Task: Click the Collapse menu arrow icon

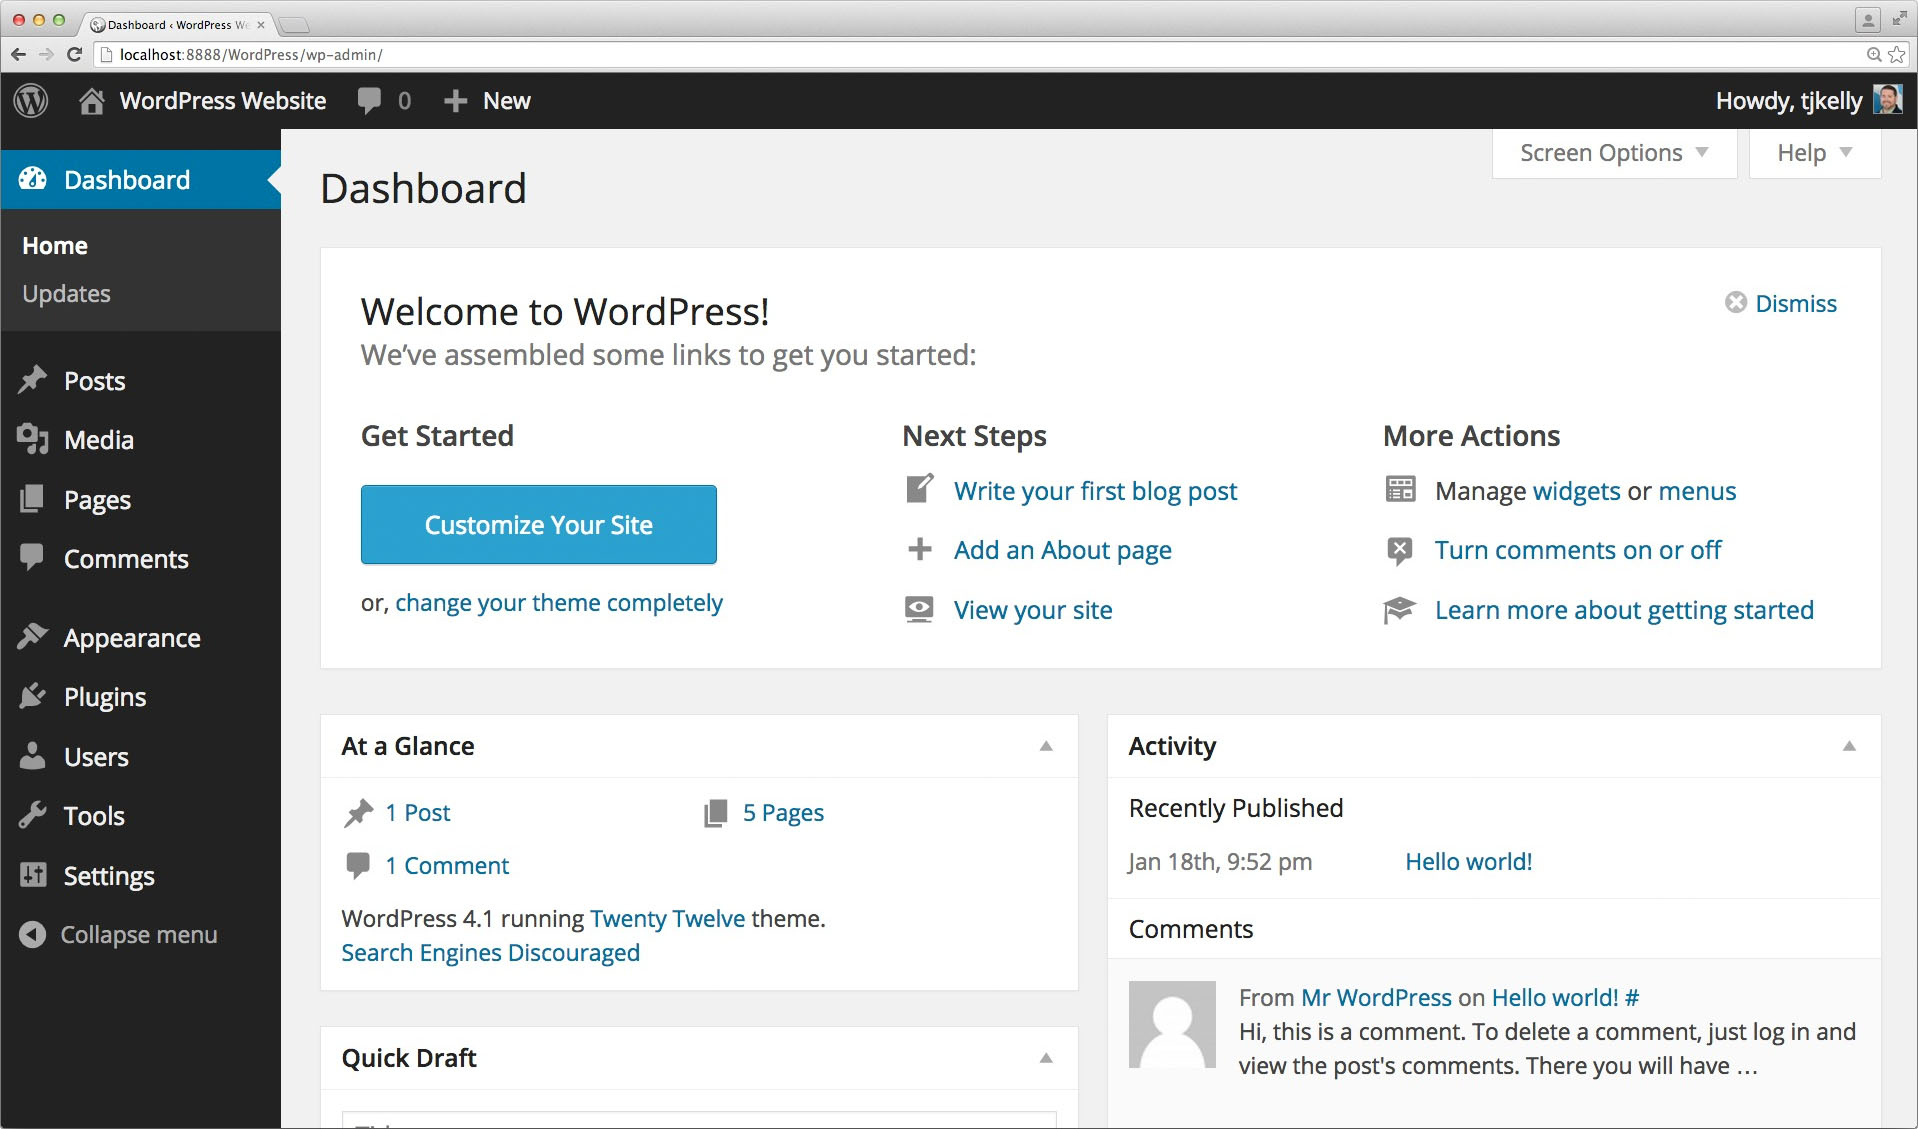Action: point(33,934)
